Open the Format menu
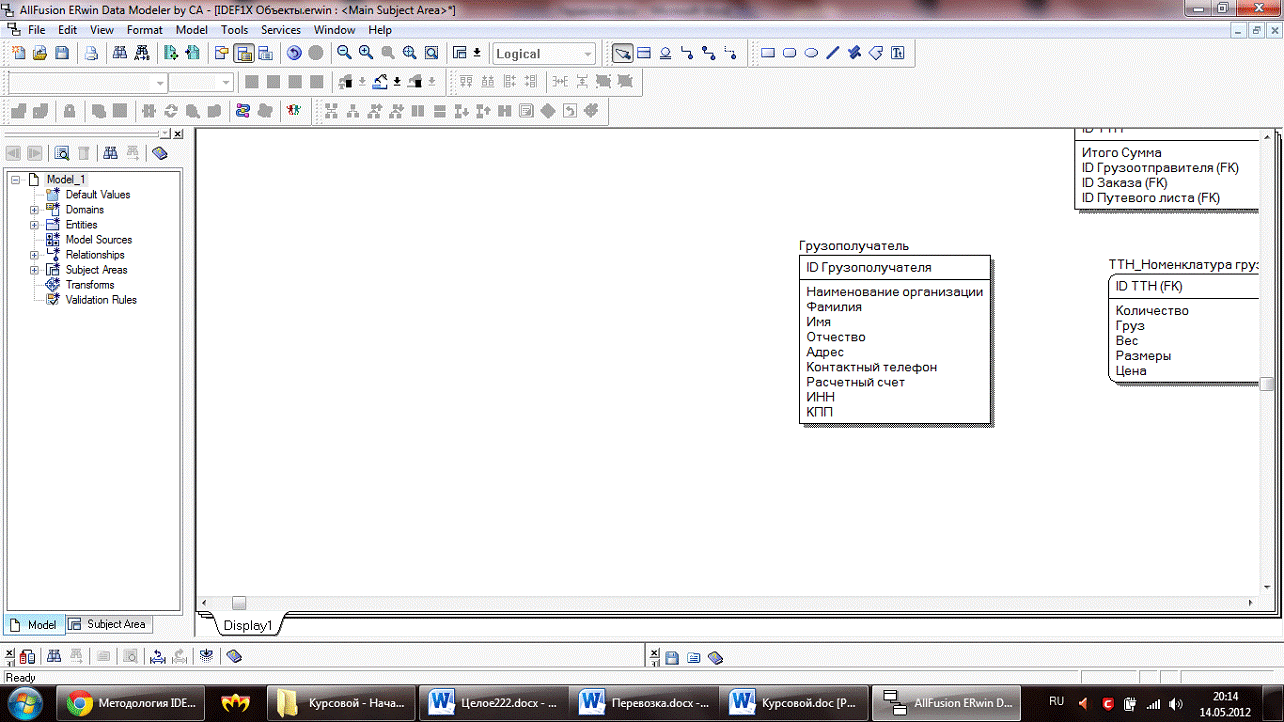This screenshot has width=1284, height=722. point(144,30)
